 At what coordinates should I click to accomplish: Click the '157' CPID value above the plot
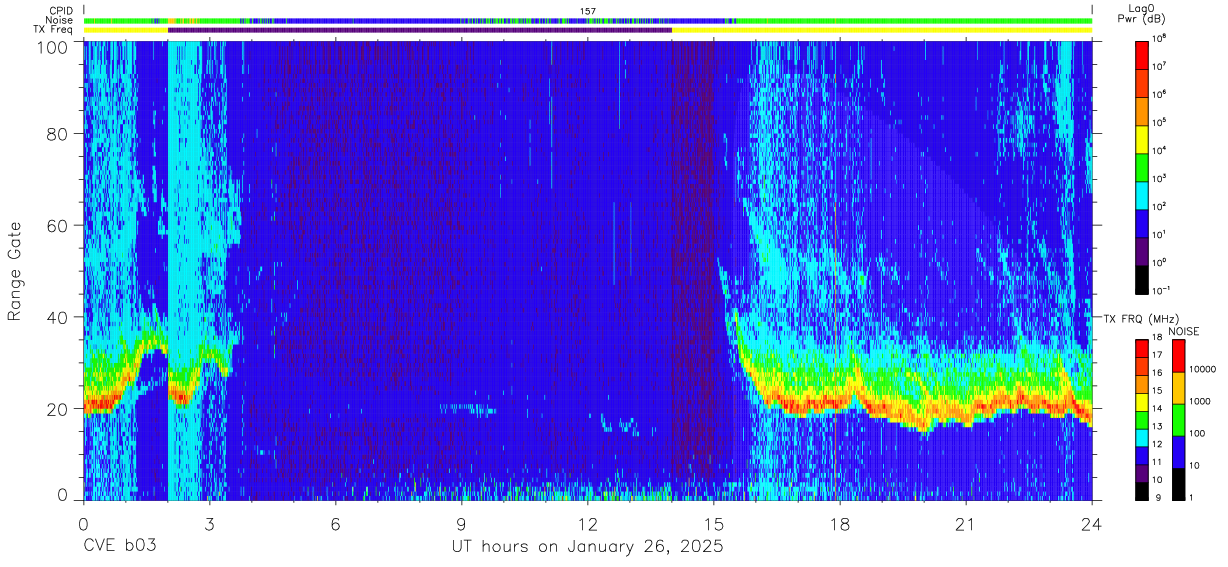coord(587,11)
